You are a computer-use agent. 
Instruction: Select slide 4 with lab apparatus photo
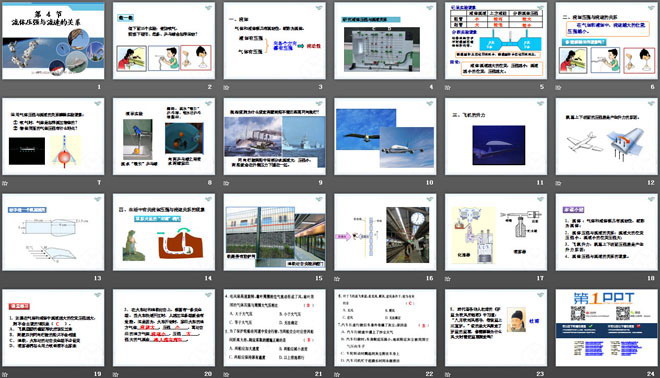click(x=385, y=41)
